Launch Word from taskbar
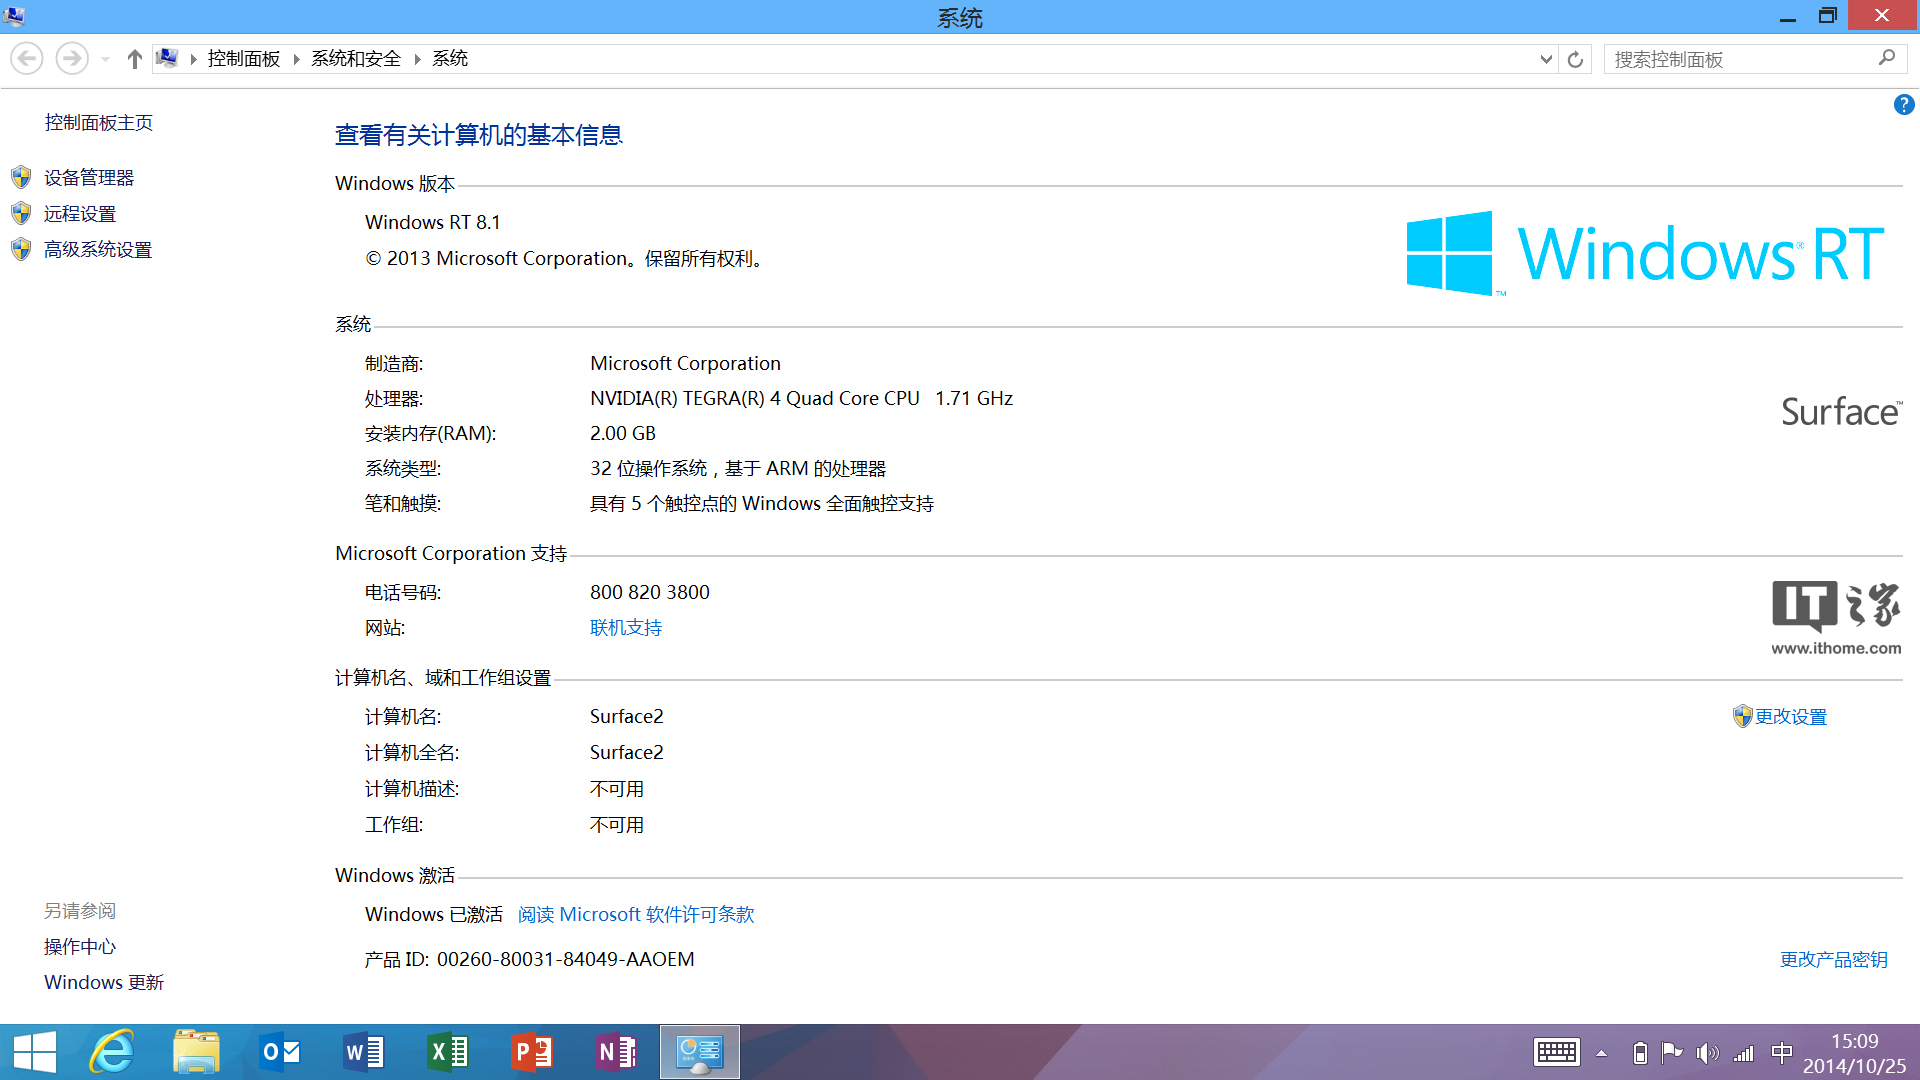This screenshot has height=1080, width=1920. [364, 1052]
